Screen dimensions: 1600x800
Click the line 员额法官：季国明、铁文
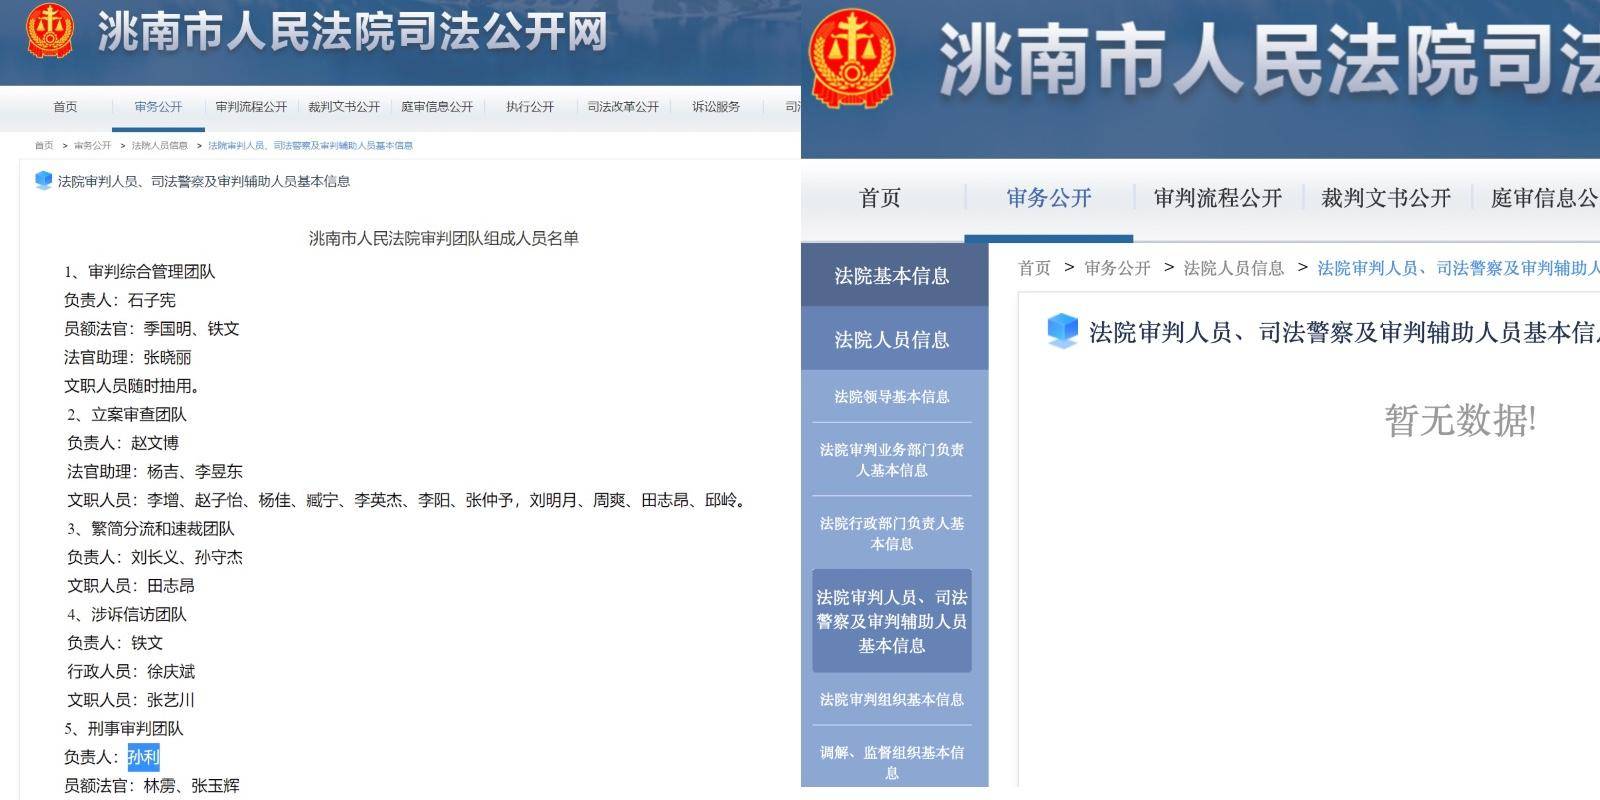pyautogui.click(x=152, y=329)
